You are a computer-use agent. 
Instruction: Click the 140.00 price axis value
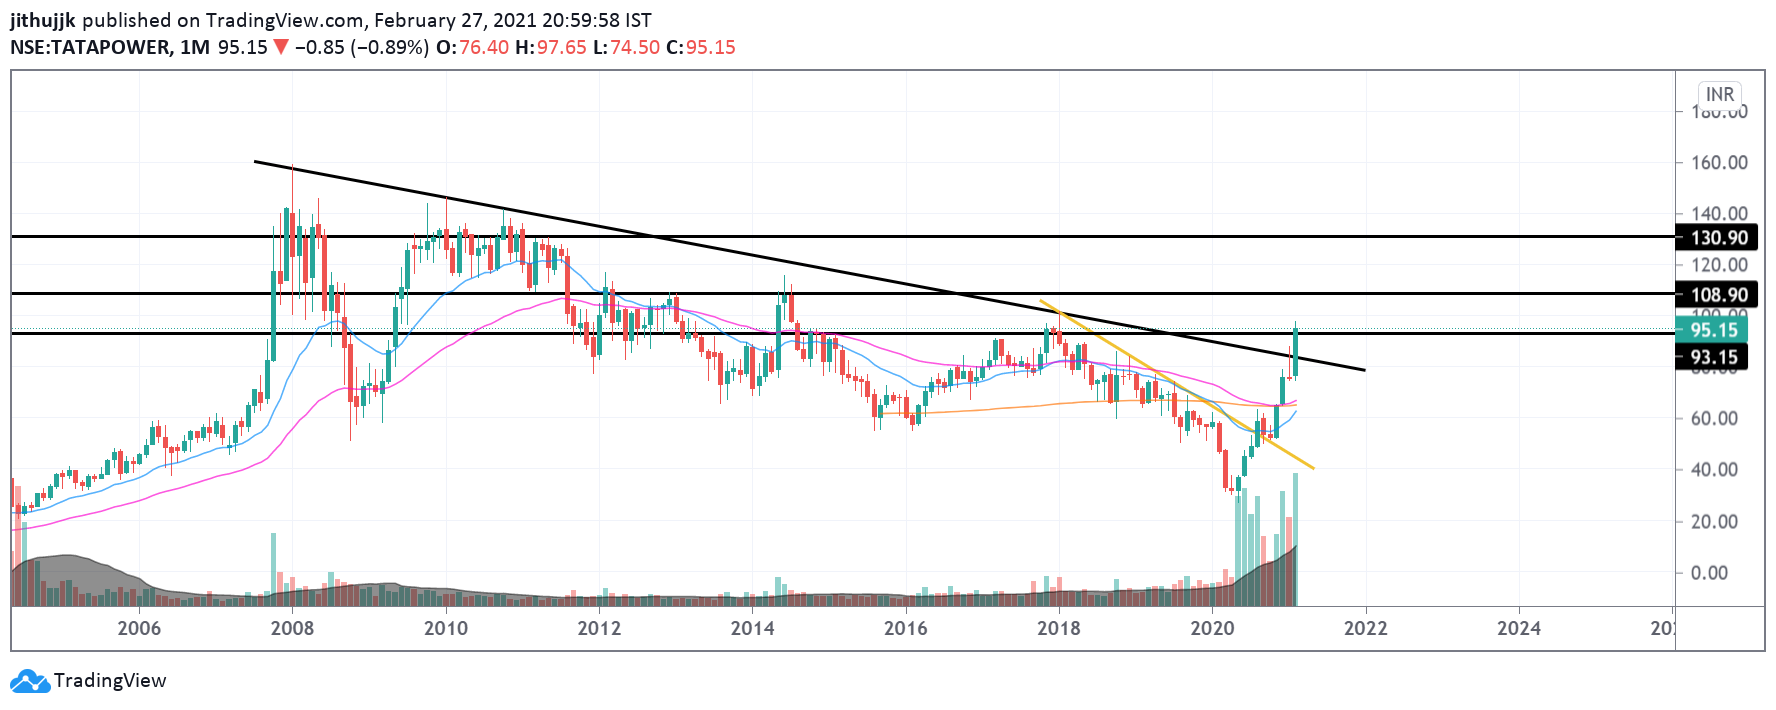click(x=1719, y=213)
